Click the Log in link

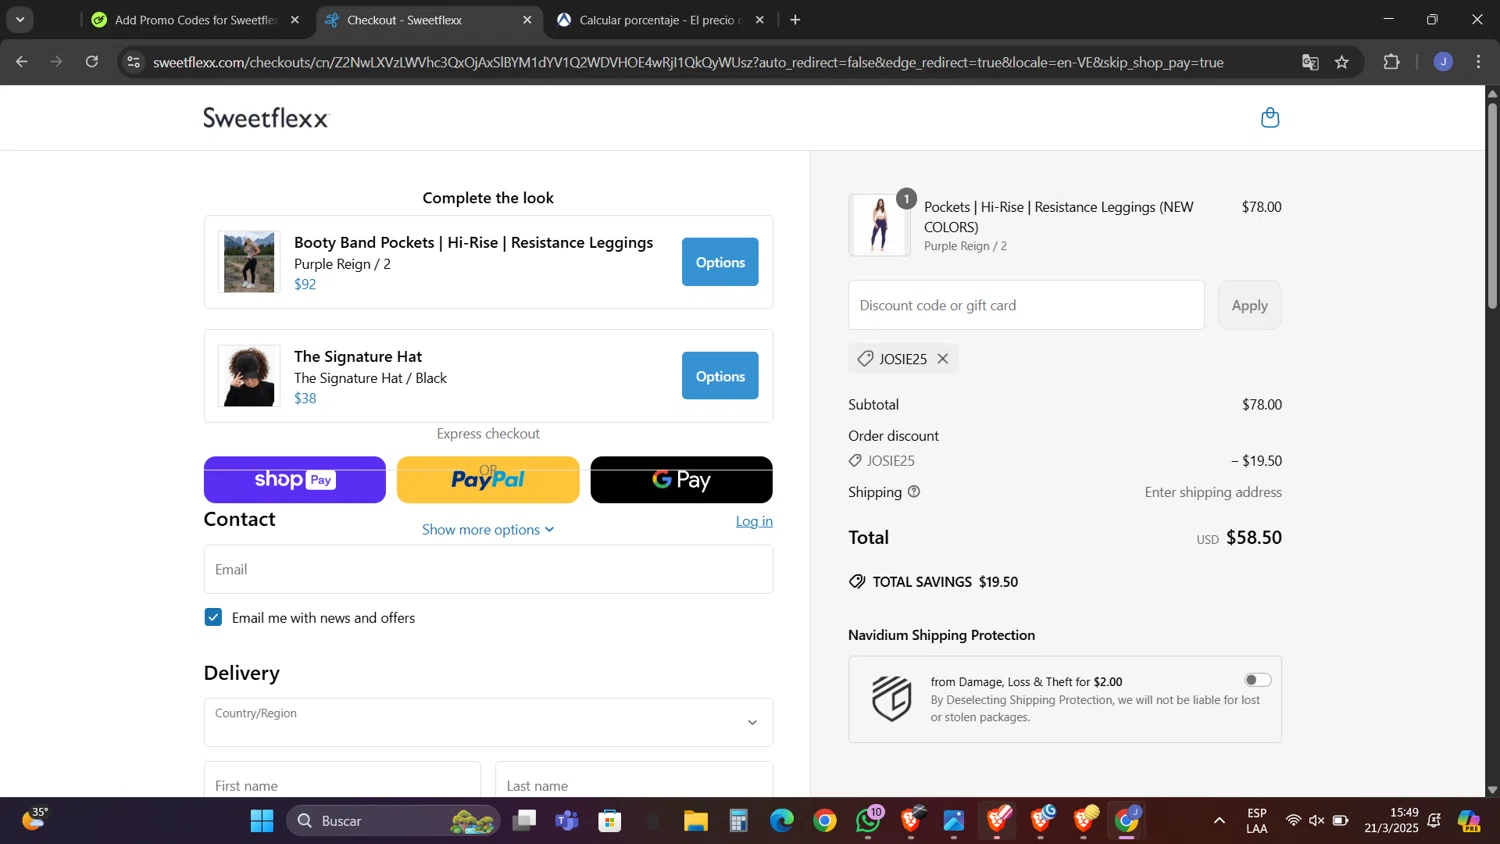point(754,521)
